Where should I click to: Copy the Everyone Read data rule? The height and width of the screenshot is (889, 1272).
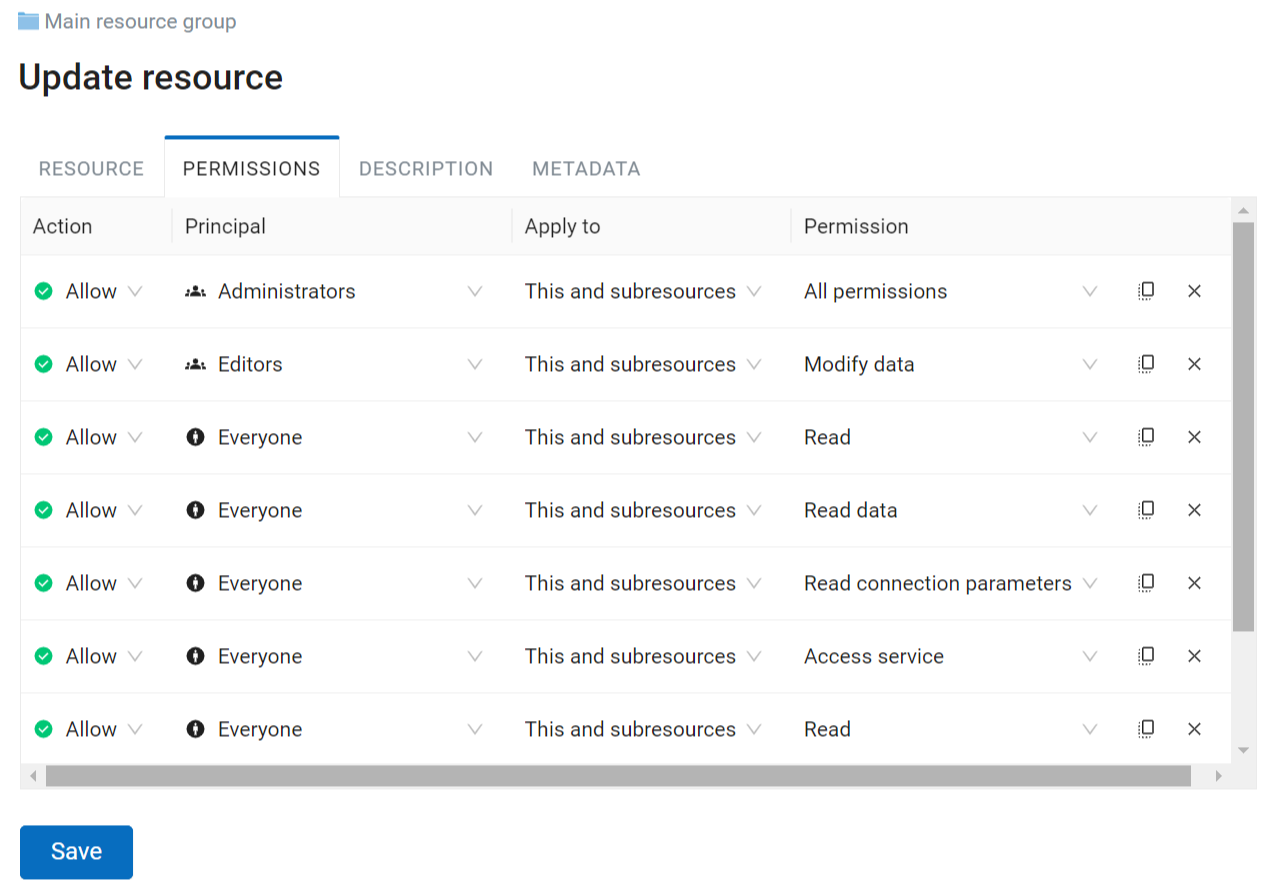coord(1146,510)
